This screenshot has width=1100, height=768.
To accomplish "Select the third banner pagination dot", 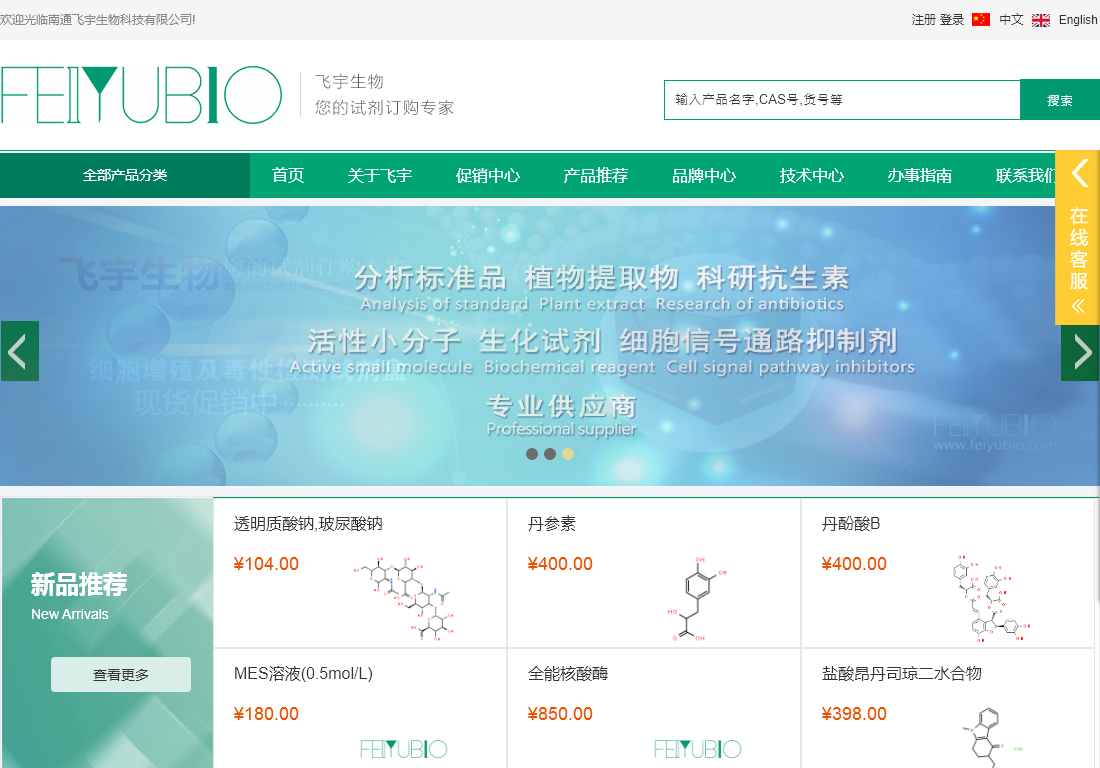I will coord(568,454).
